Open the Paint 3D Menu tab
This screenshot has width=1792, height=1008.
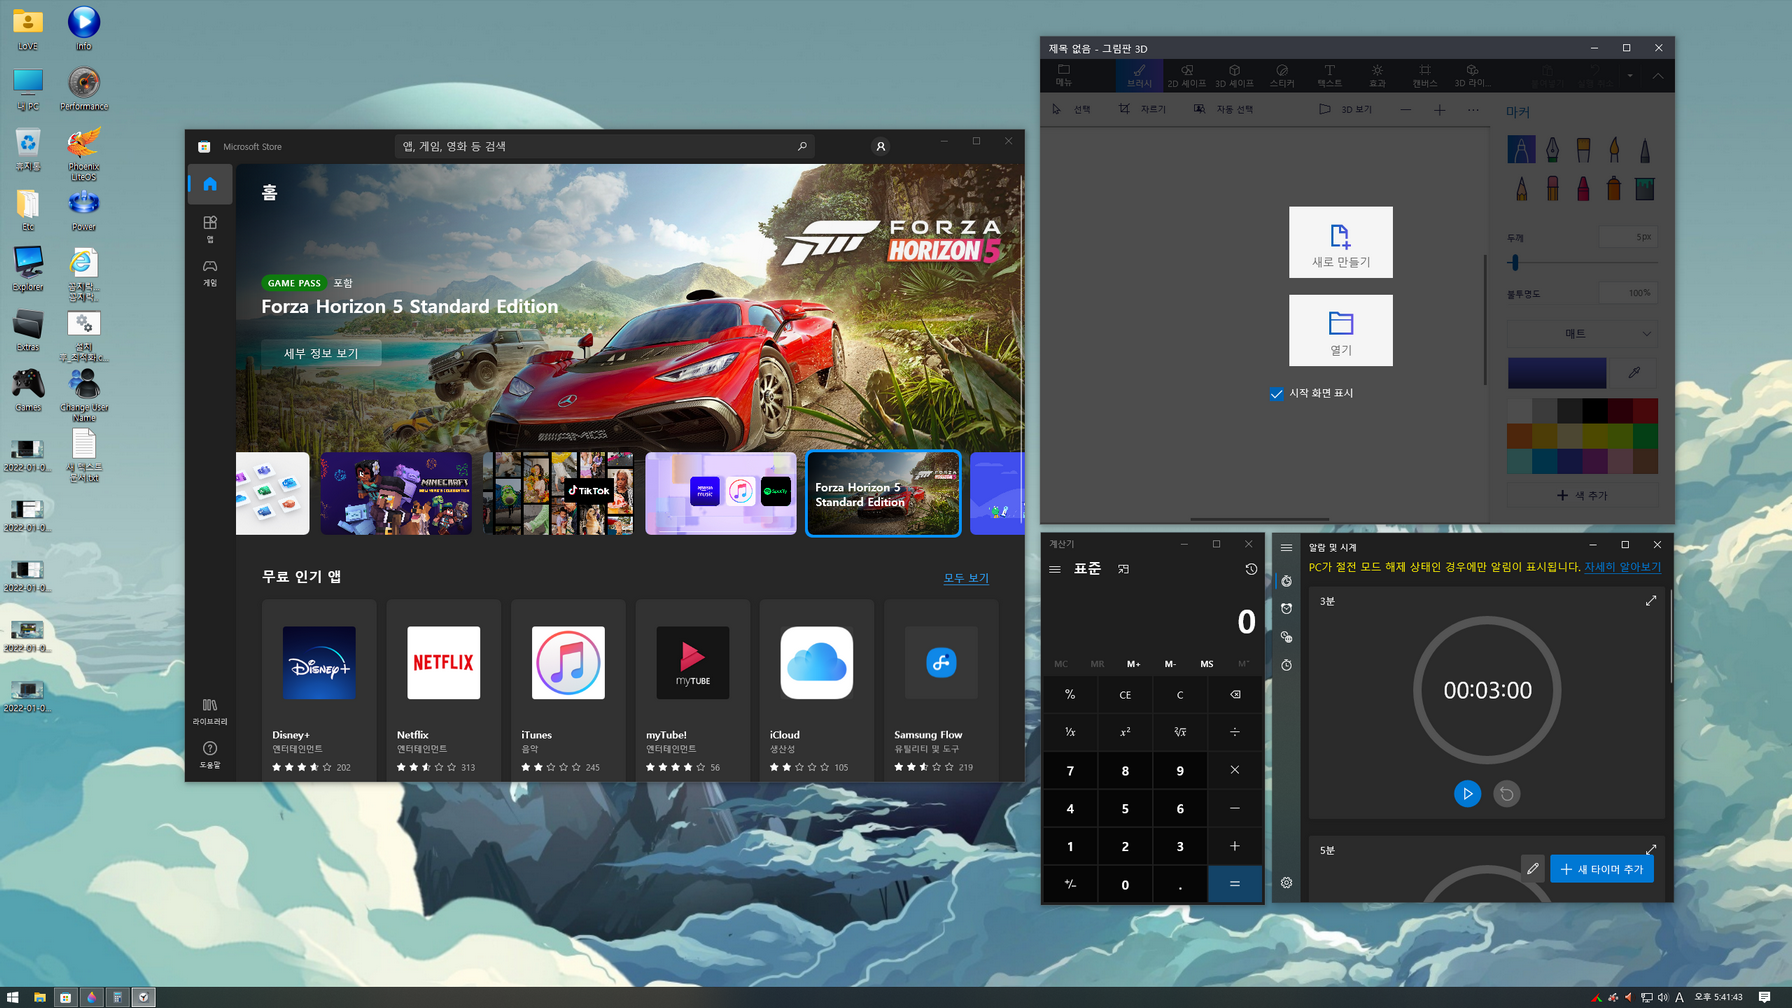coord(1064,76)
